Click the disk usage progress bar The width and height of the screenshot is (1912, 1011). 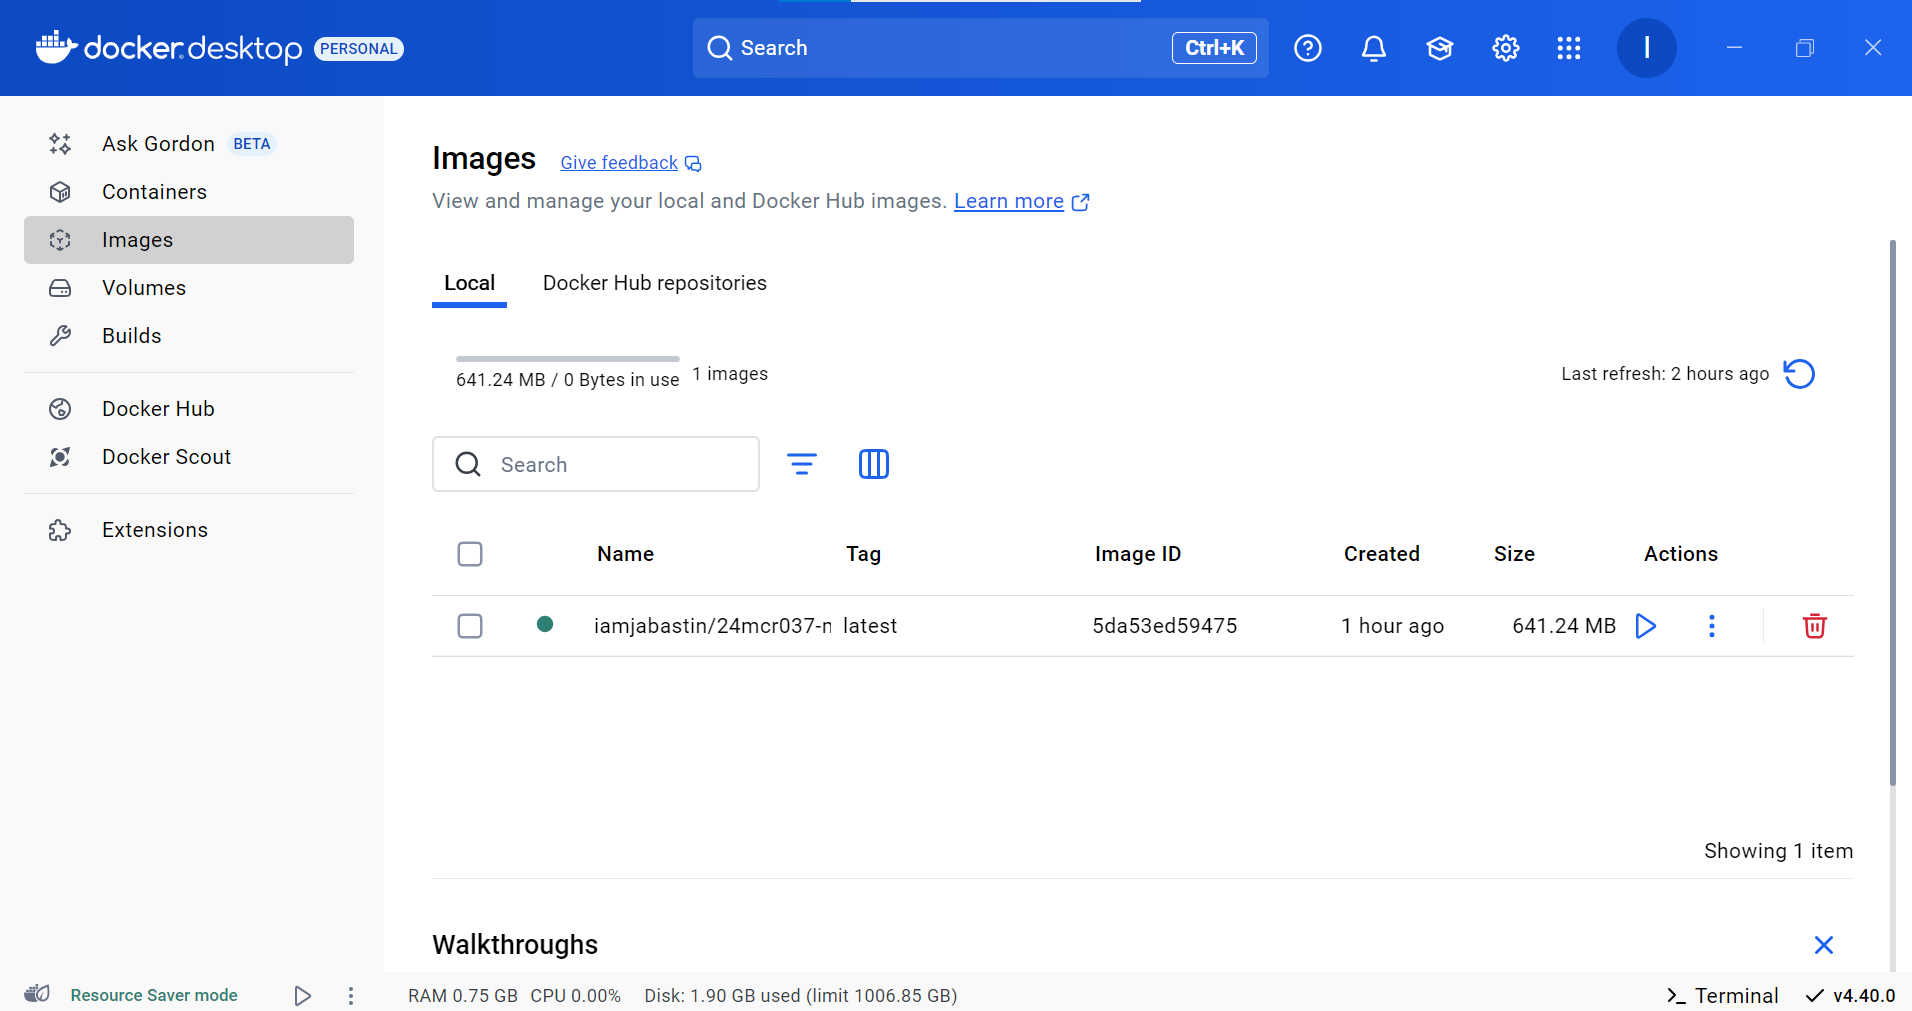568,359
